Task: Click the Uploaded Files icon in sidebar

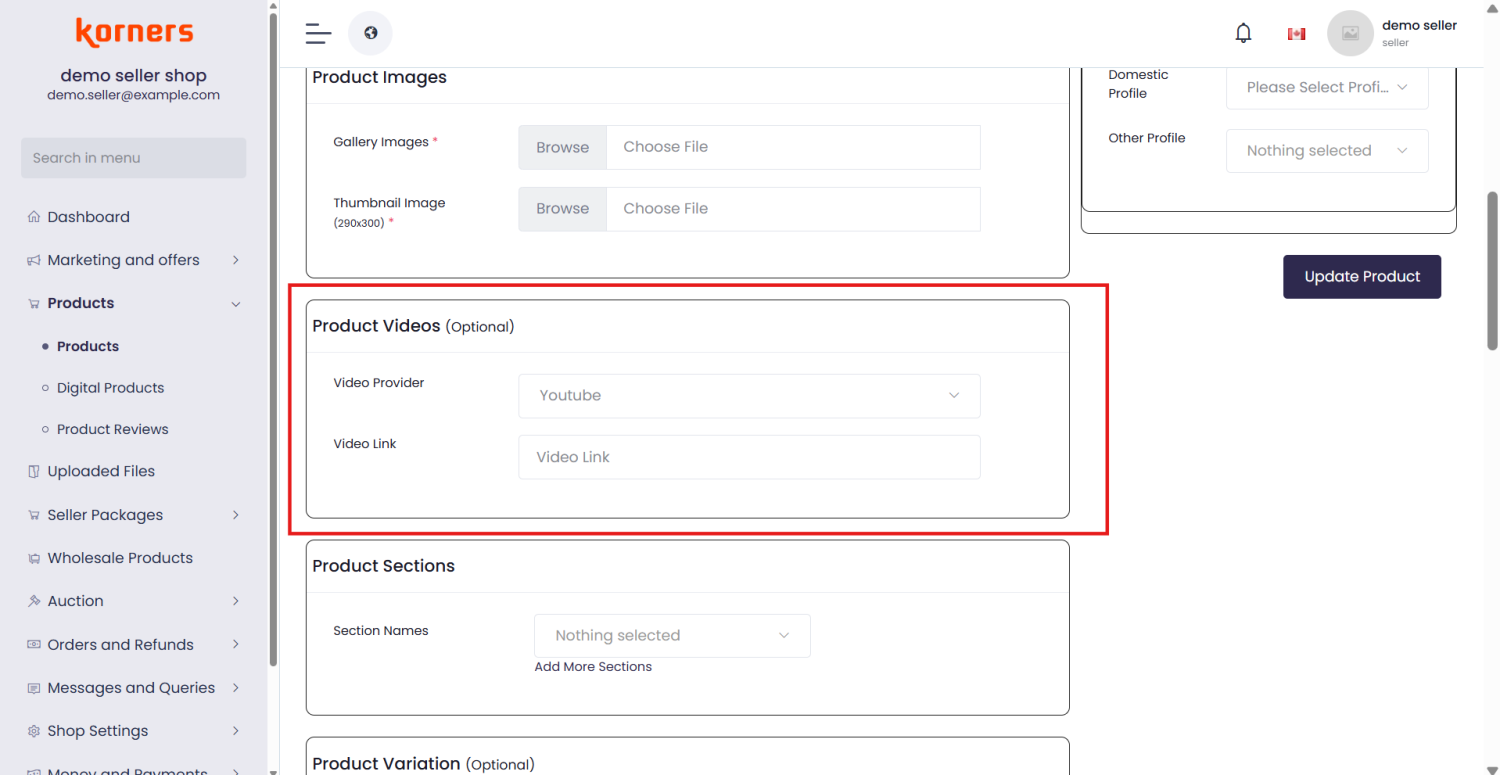Action: point(34,471)
